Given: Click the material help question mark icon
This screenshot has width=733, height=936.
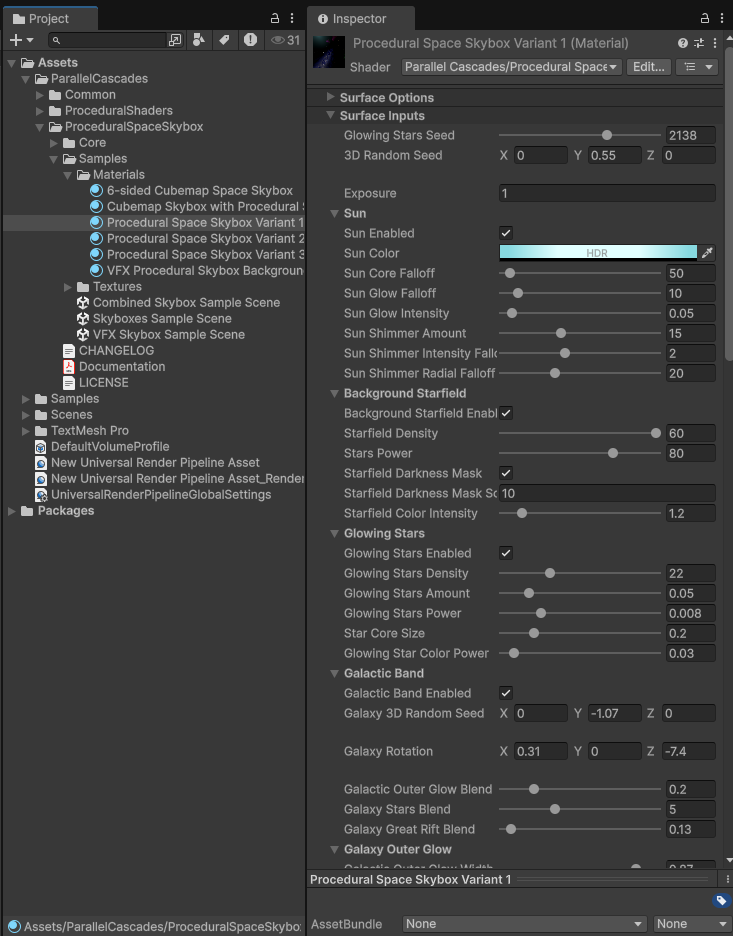Looking at the screenshot, I should tap(683, 43).
